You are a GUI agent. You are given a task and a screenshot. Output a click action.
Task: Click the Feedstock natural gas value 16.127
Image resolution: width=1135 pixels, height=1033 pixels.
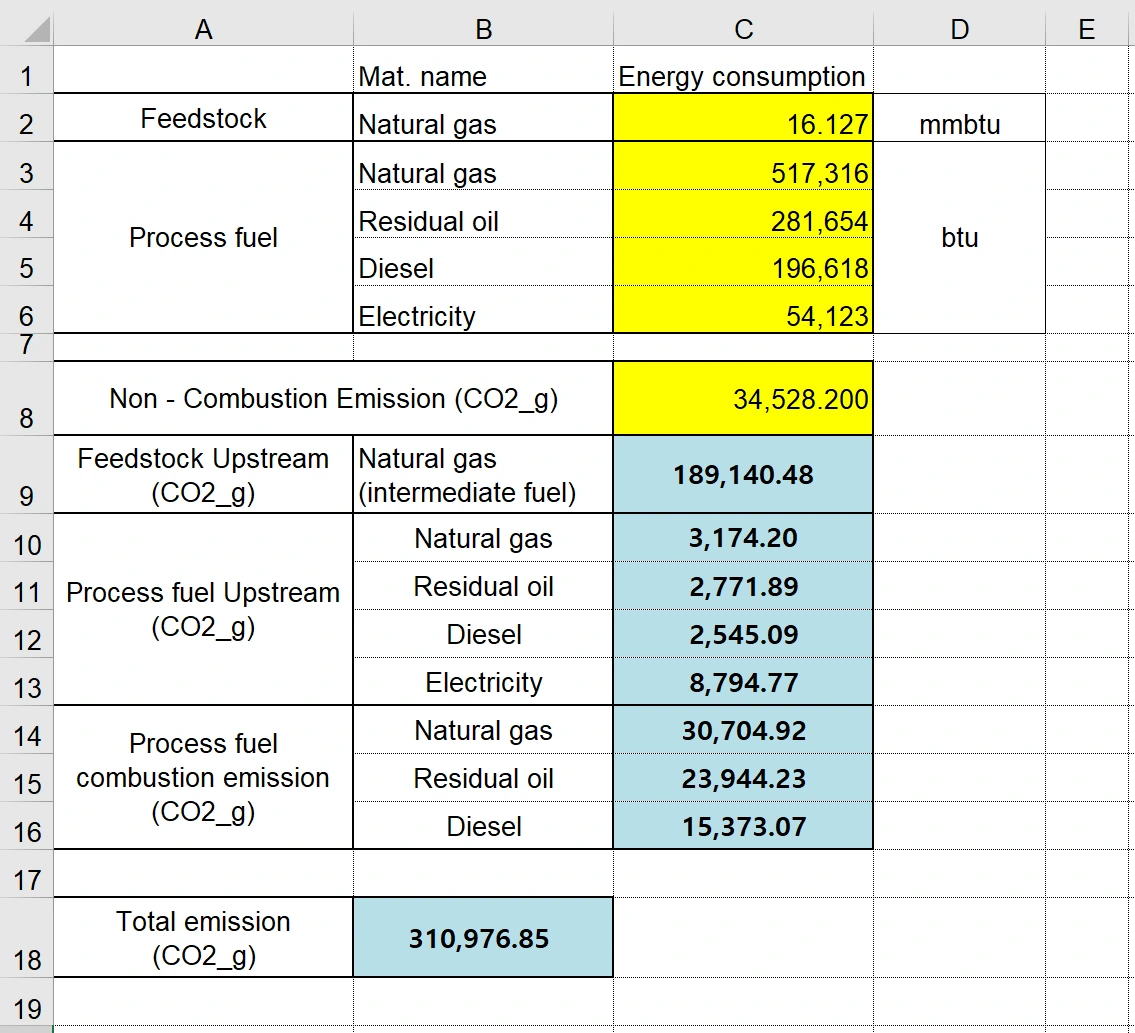click(x=743, y=117)
